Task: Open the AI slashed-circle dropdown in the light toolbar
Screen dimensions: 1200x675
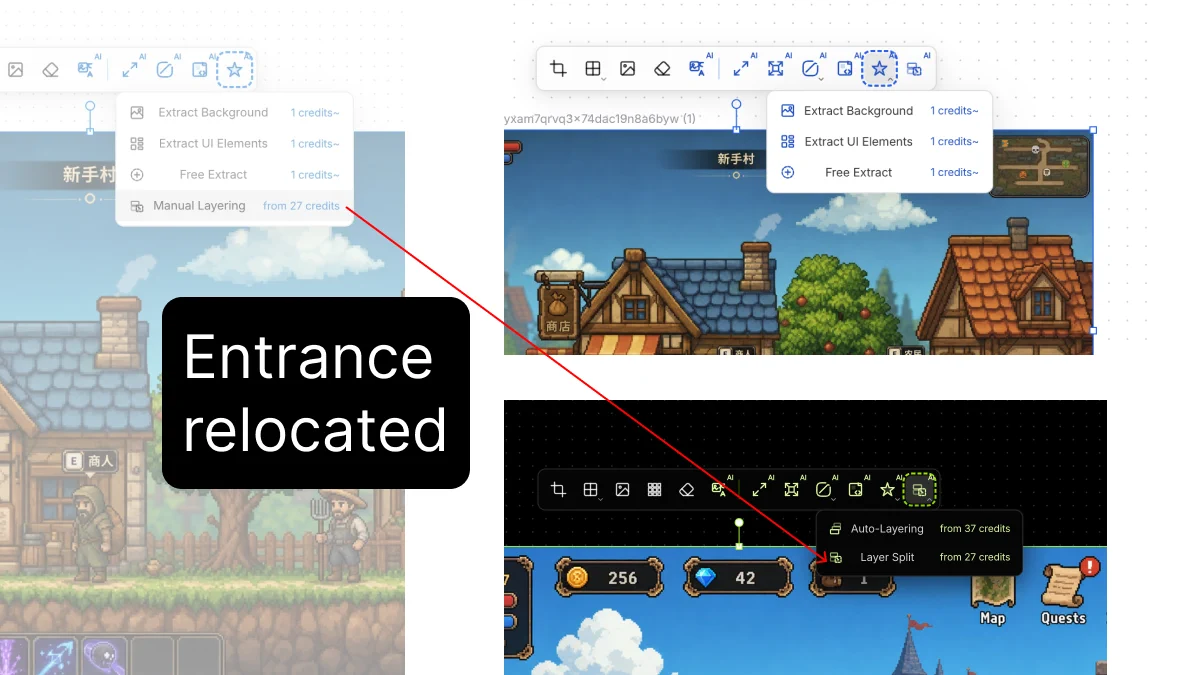Action: point(811,69)
